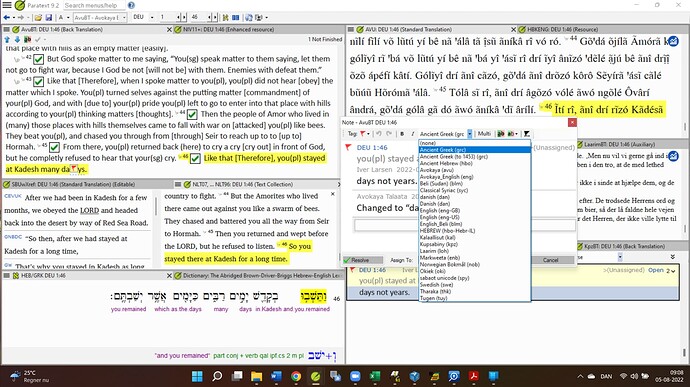Collapse the Ancient Greek language dropdown arrow
The width and height of the screenshot is (690, 387).
coord(470,134)
